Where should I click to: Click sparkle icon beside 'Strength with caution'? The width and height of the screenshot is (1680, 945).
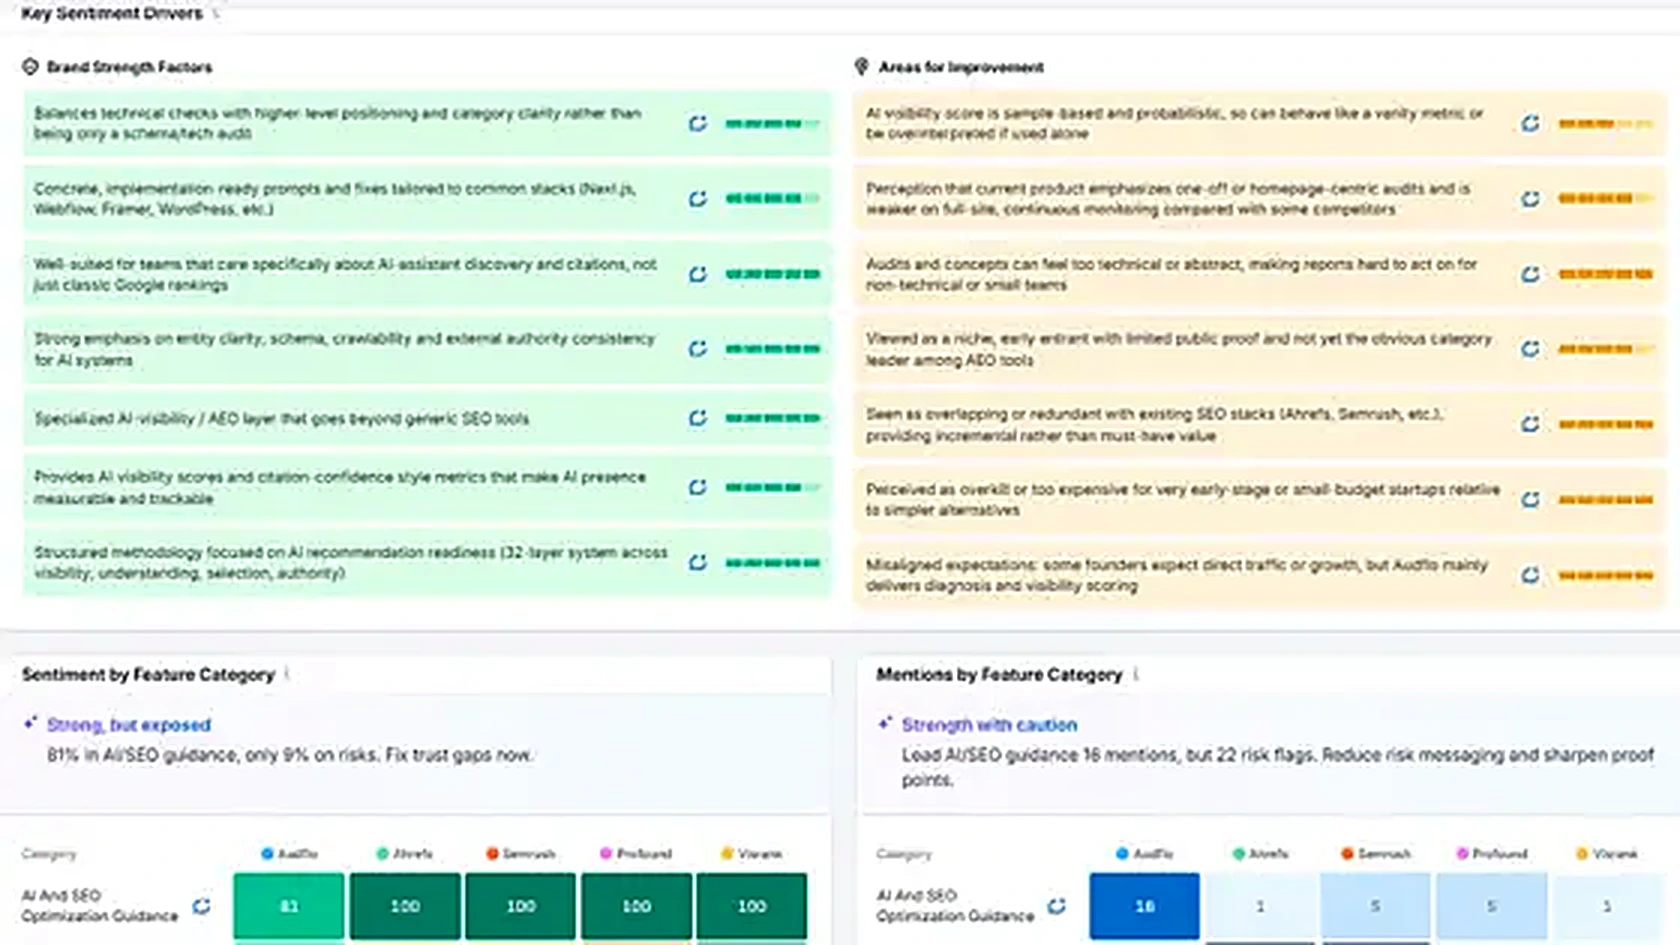click(x=885, y=722)
